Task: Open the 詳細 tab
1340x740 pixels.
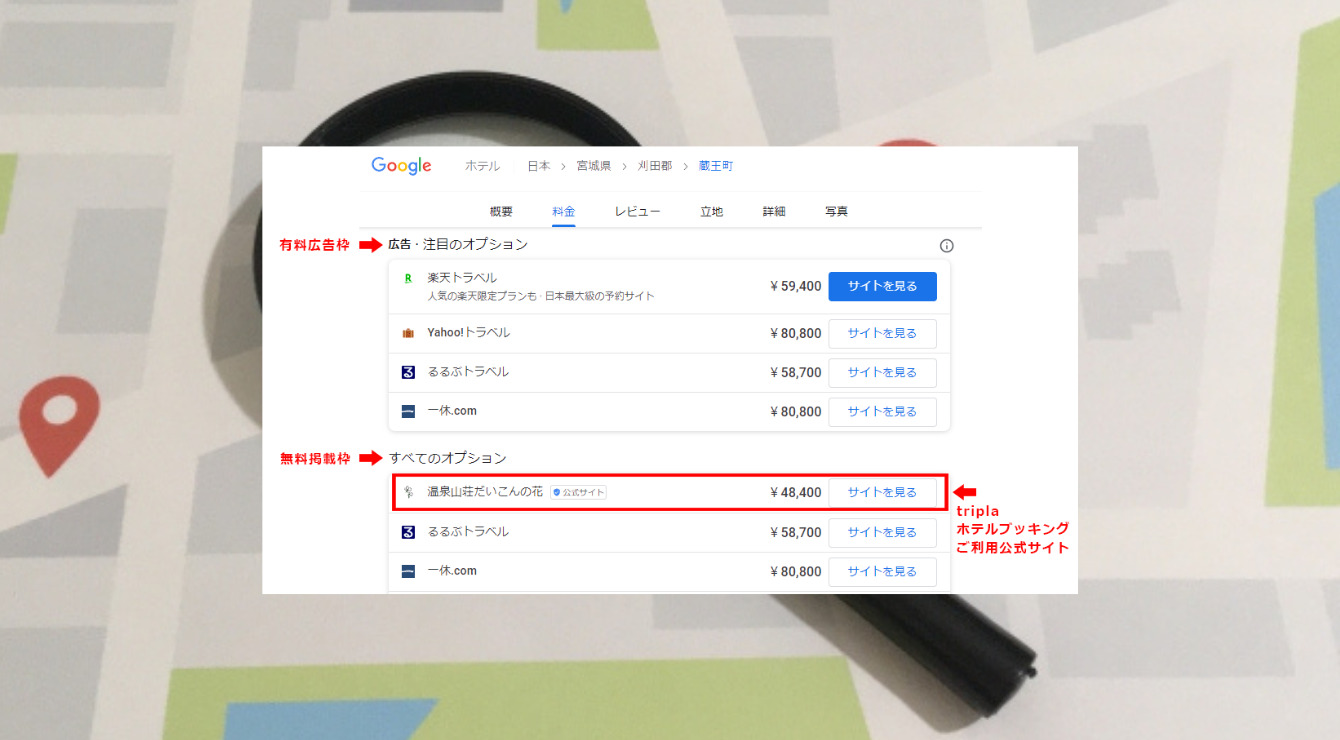Action: click(774, 211)
